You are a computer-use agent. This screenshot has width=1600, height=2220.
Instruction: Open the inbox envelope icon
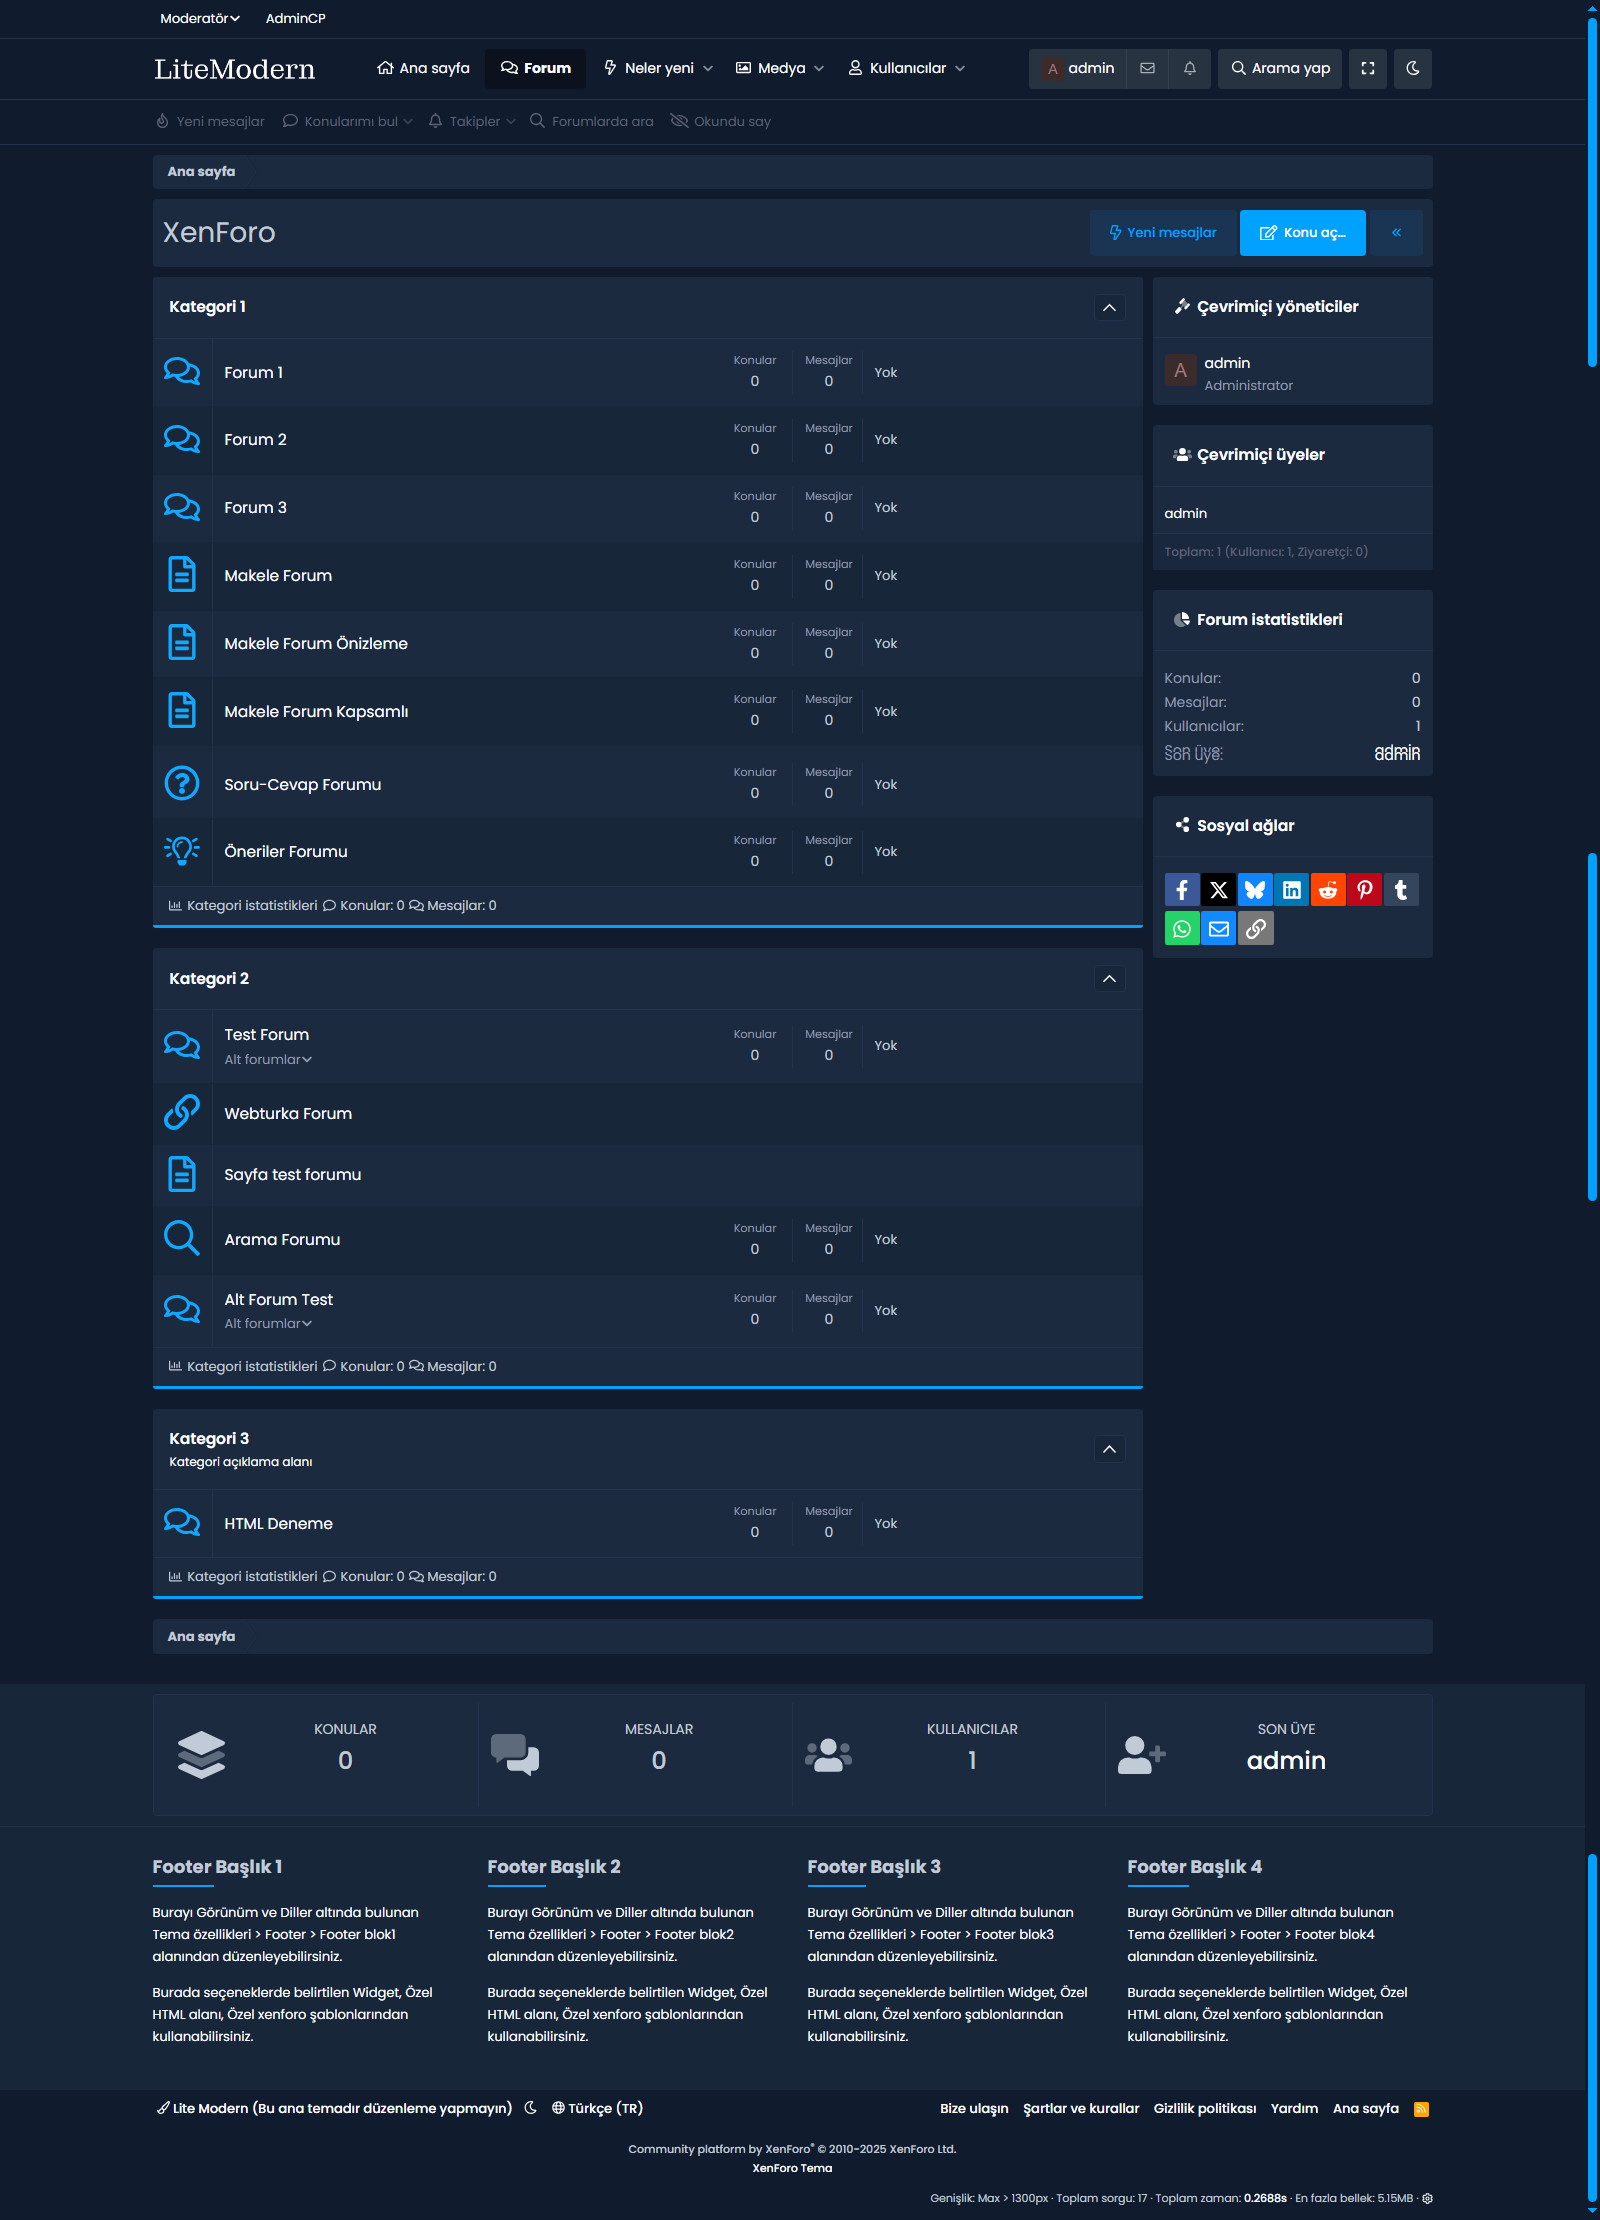(1147, 69)
